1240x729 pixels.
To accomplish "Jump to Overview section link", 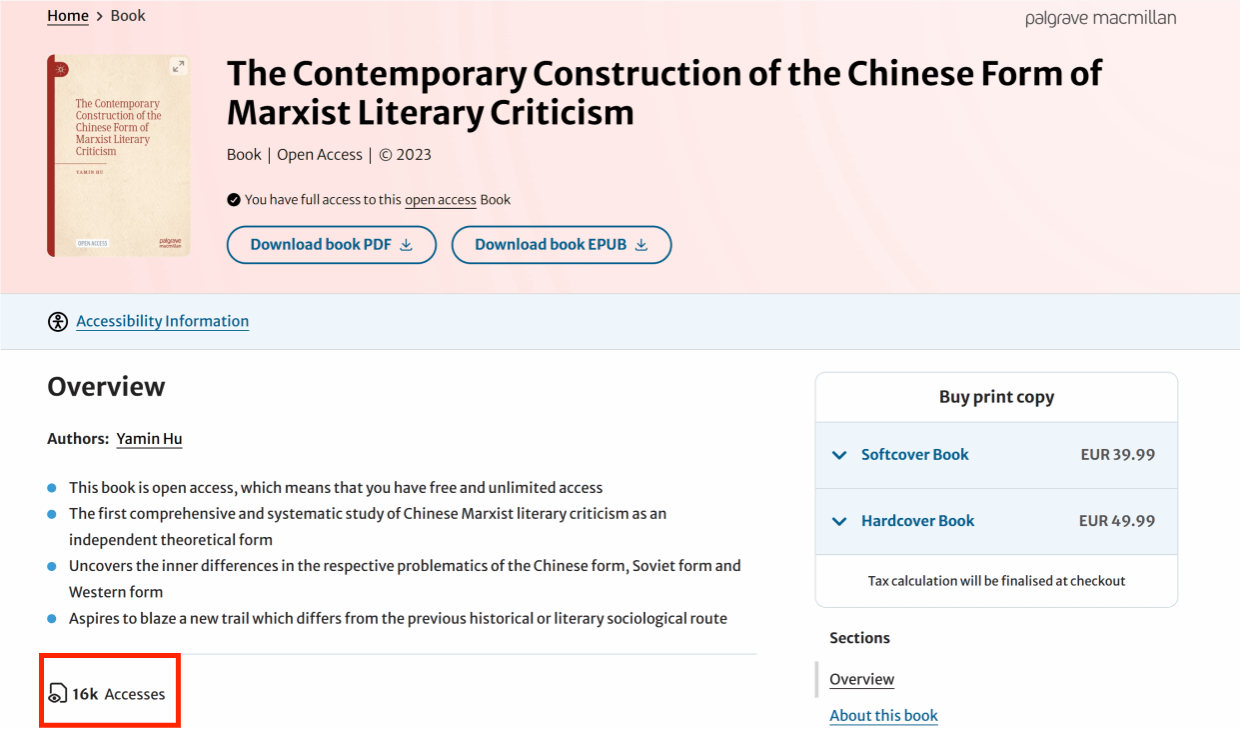I will (x=862, y=679).
